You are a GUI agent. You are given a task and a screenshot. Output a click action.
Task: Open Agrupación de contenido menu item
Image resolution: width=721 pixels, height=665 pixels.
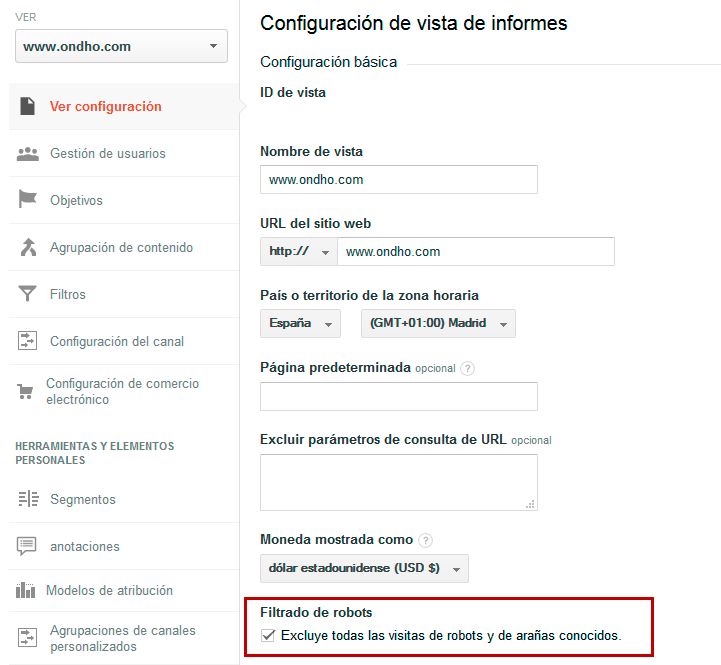124,247
